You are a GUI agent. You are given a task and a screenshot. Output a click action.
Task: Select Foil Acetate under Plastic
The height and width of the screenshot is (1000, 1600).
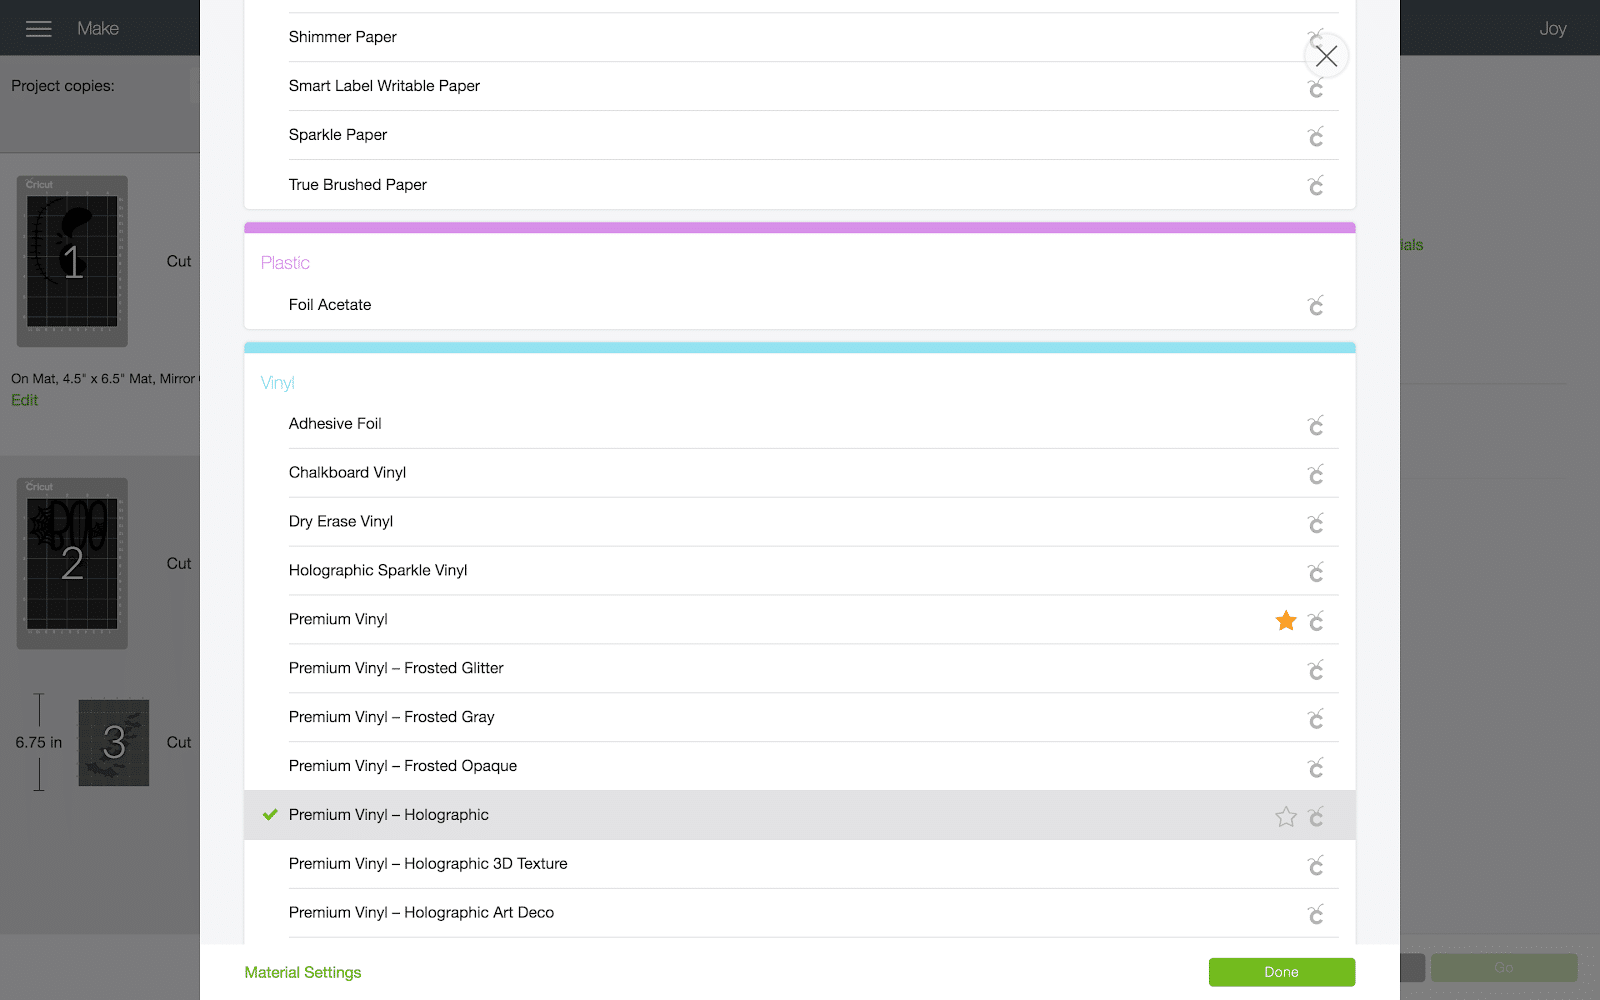[800, 305]
